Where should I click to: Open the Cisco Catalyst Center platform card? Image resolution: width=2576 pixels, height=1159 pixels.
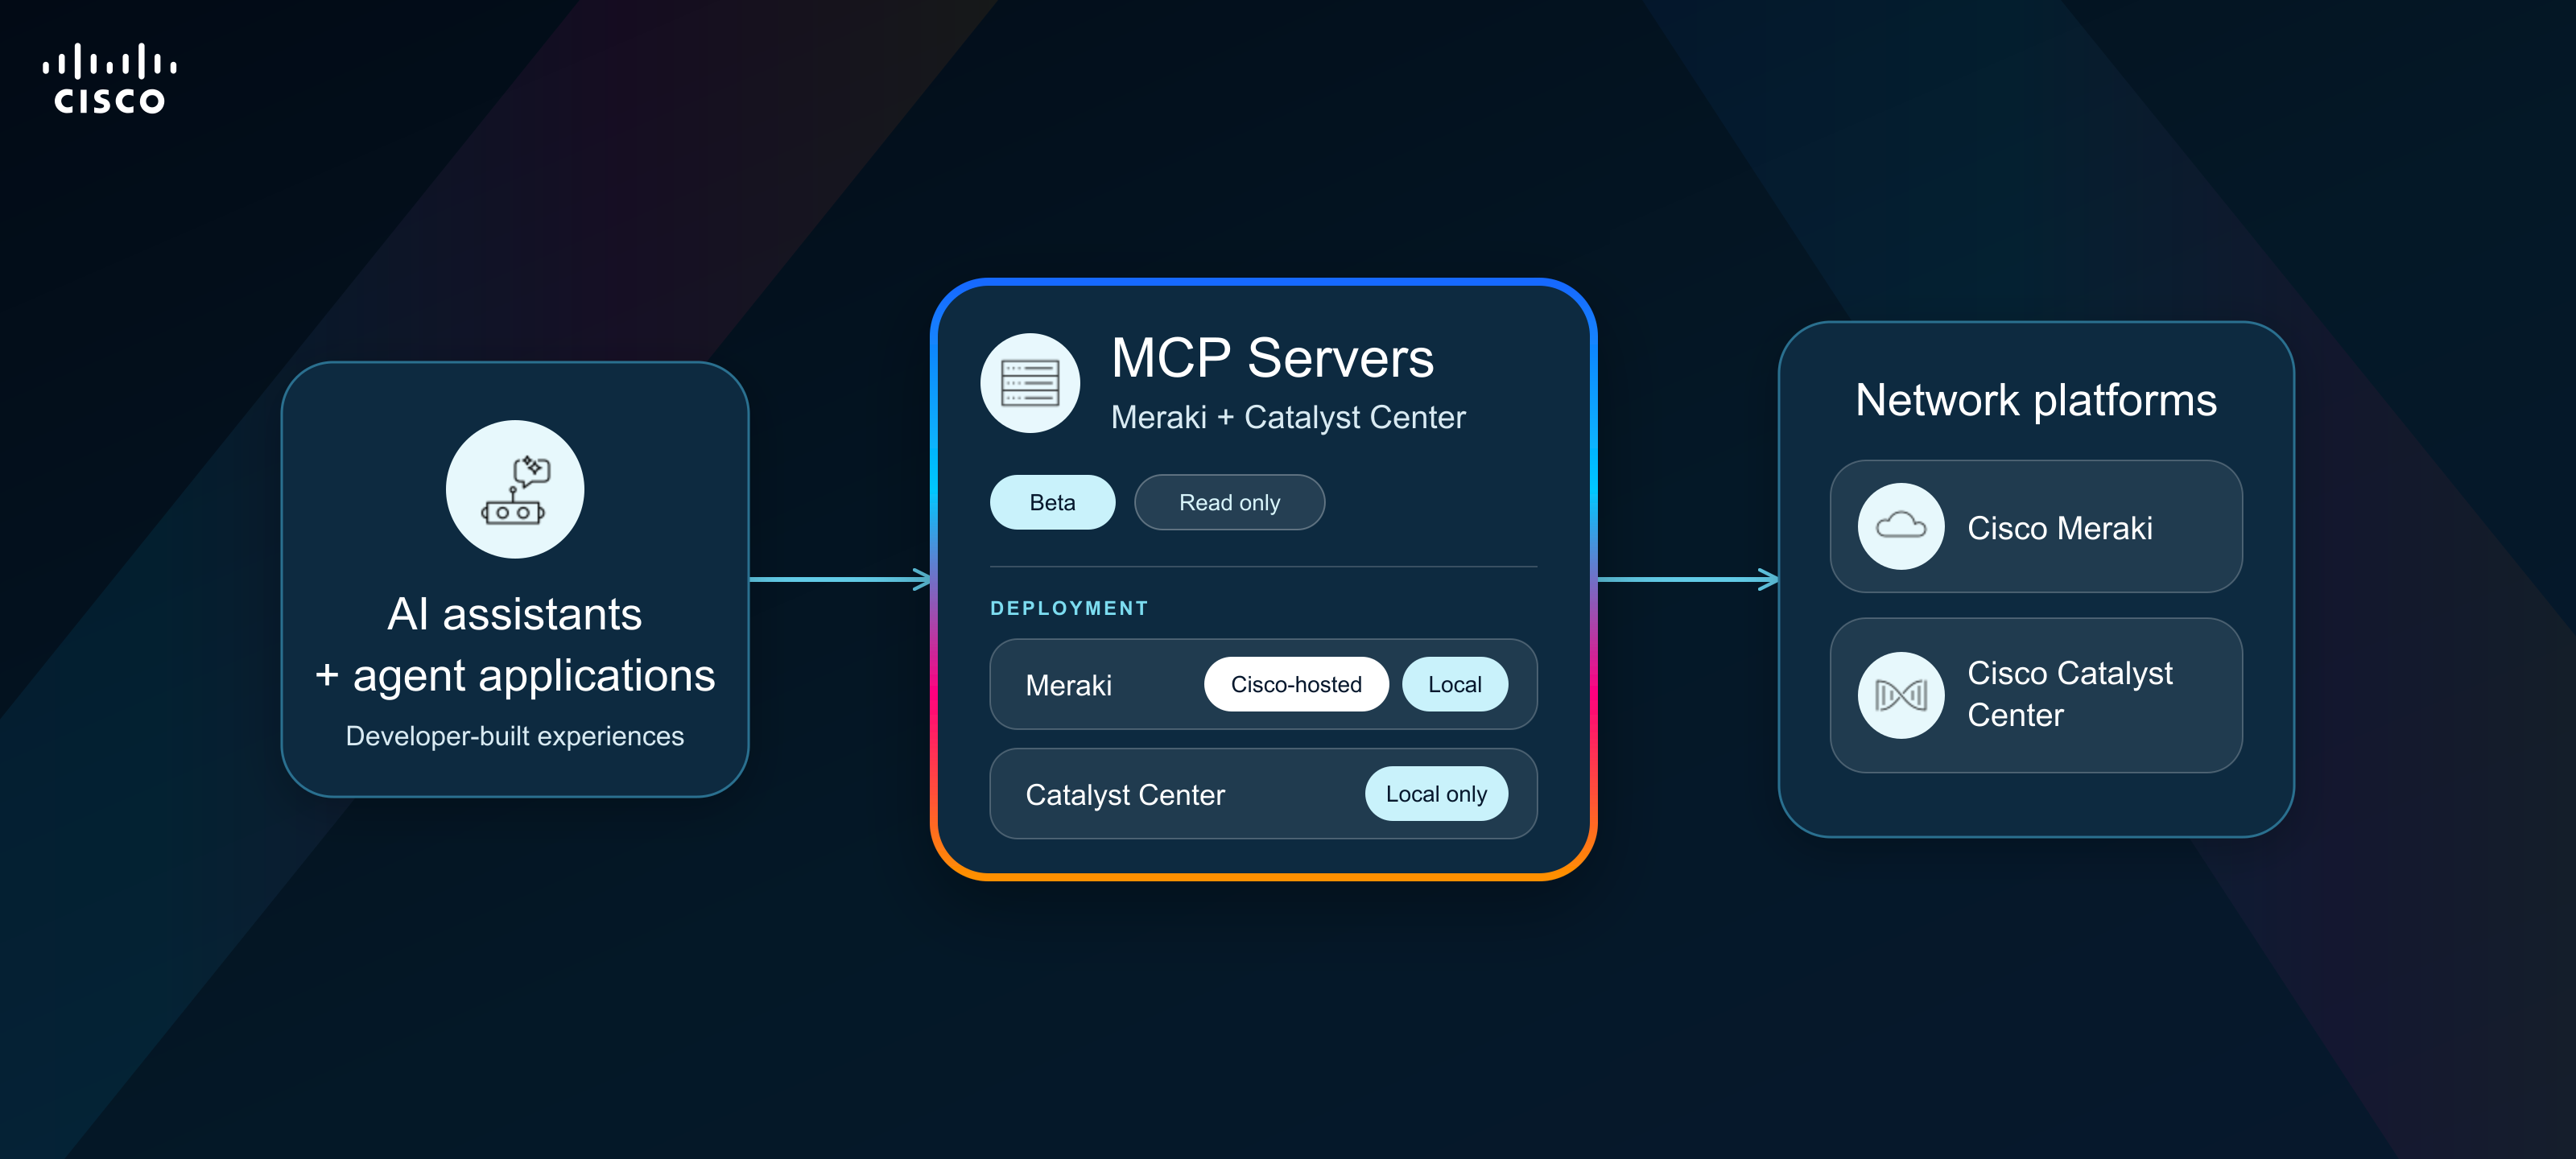(x=2036, y=695)
